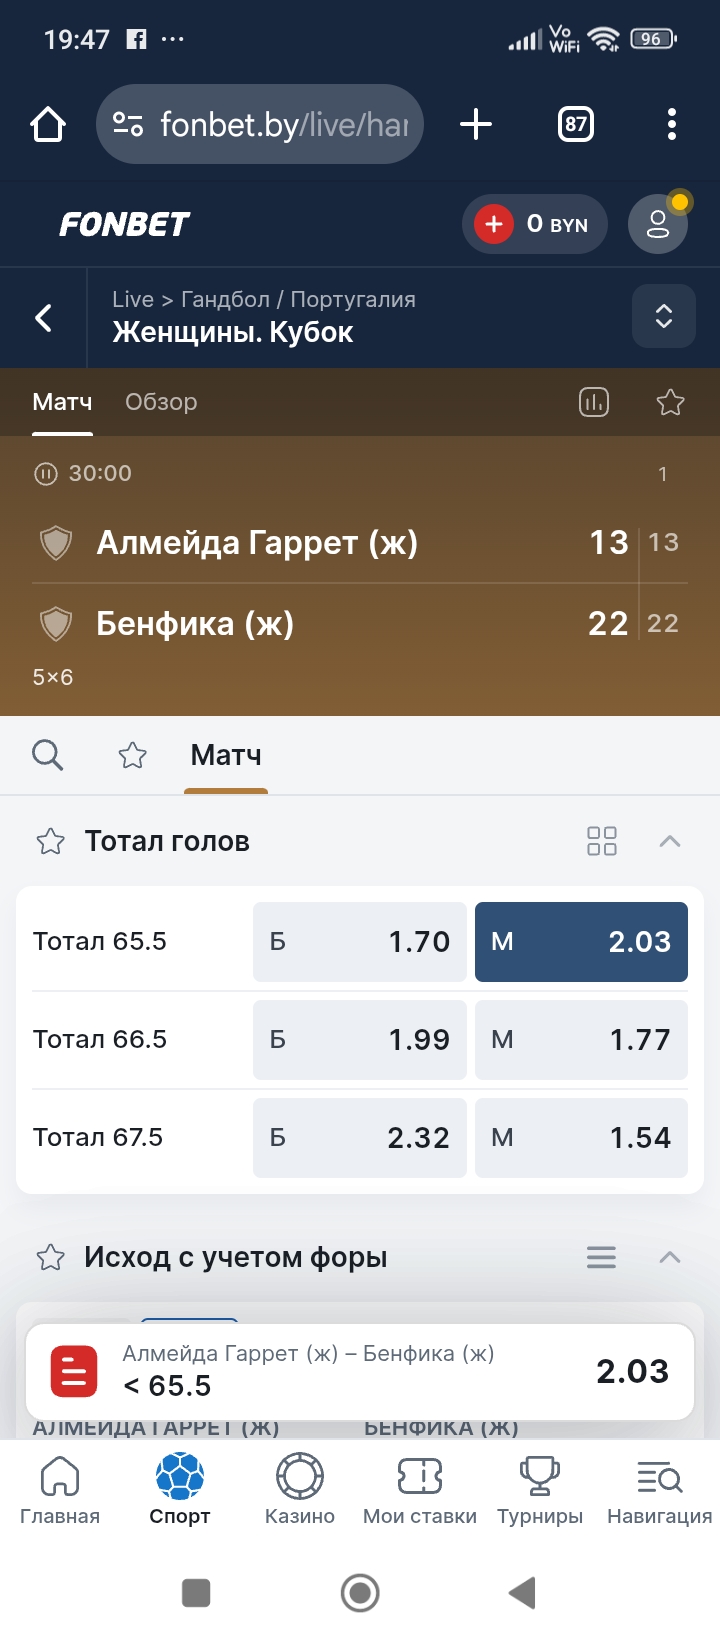
Task: Open the Casino section icon
Action: coord(300,1488)
